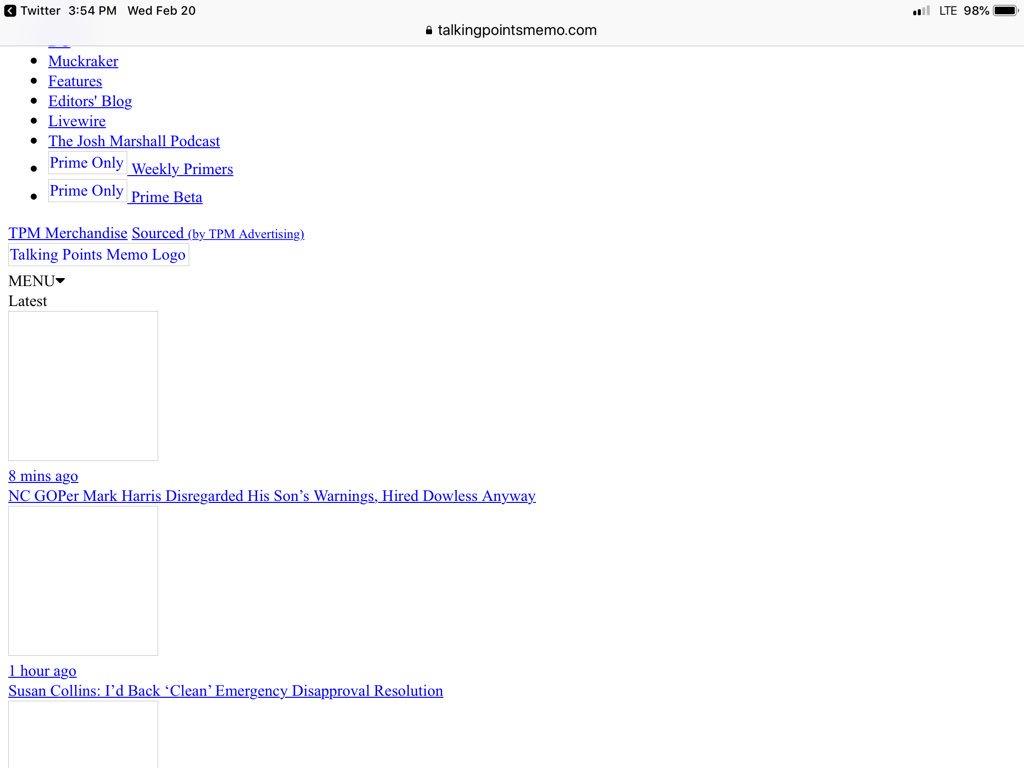Screen dimensions: 1024x768
Task: Open TPM Merchandise link
Action: (x=68, y=233)
